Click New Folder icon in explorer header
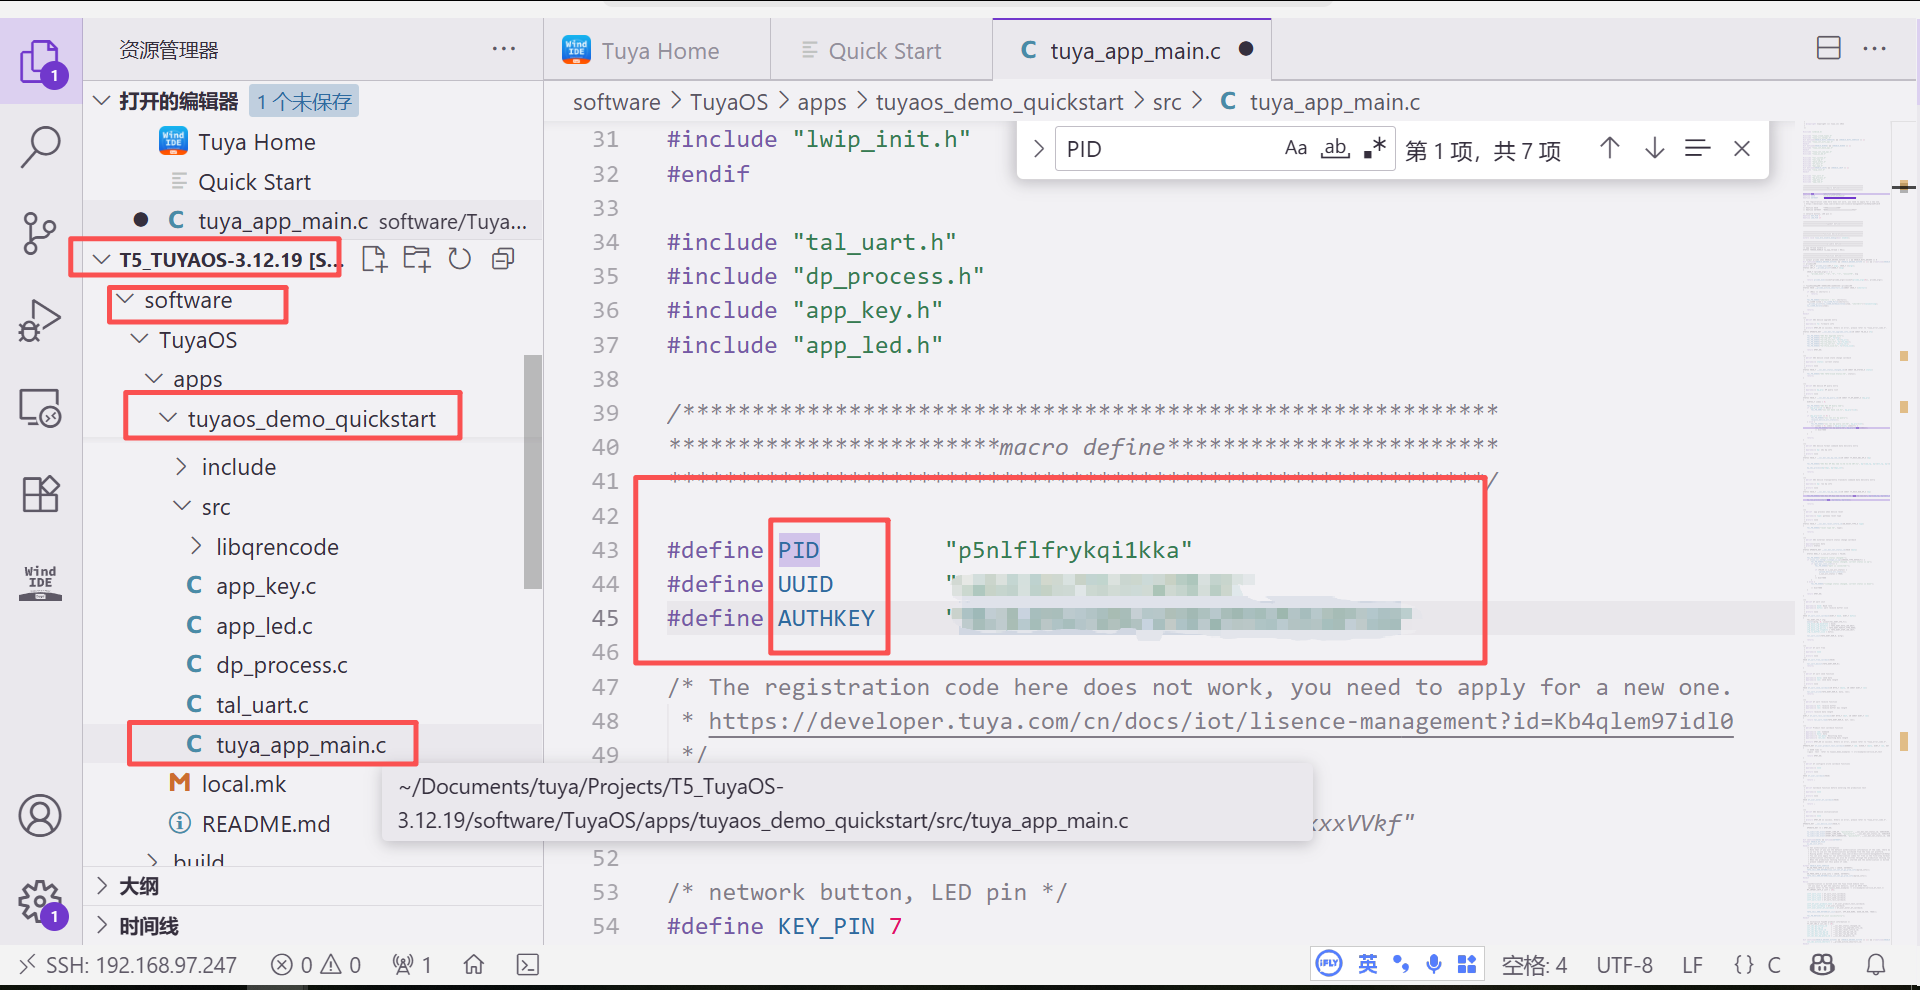Screen dimensions: 1920x990 click(x=417, y=259)
